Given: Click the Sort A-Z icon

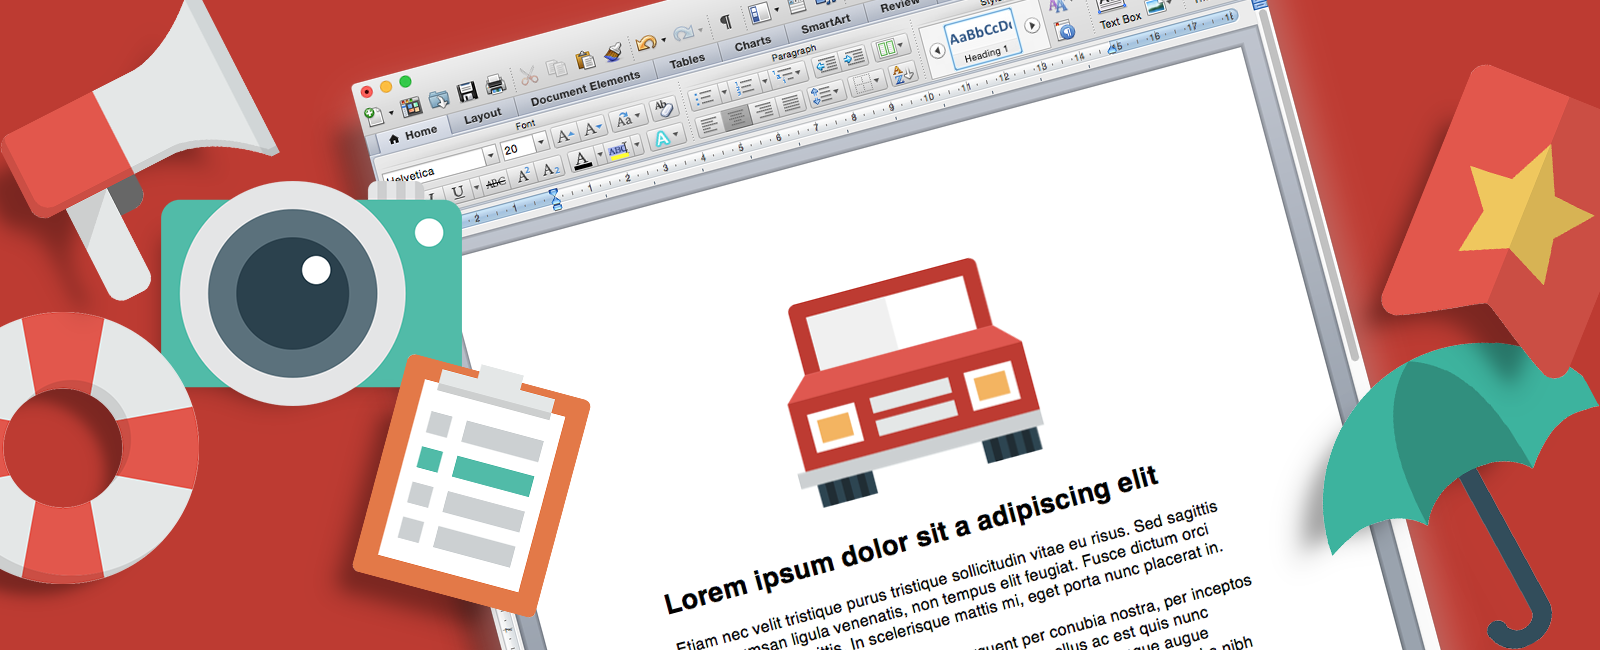Looking at the screenshot, I should (902, 75).
